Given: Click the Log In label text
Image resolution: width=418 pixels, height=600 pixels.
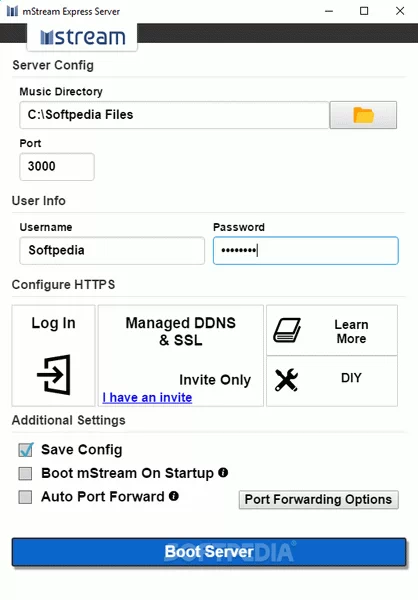Looking at the screenshot, I should 53,323.
